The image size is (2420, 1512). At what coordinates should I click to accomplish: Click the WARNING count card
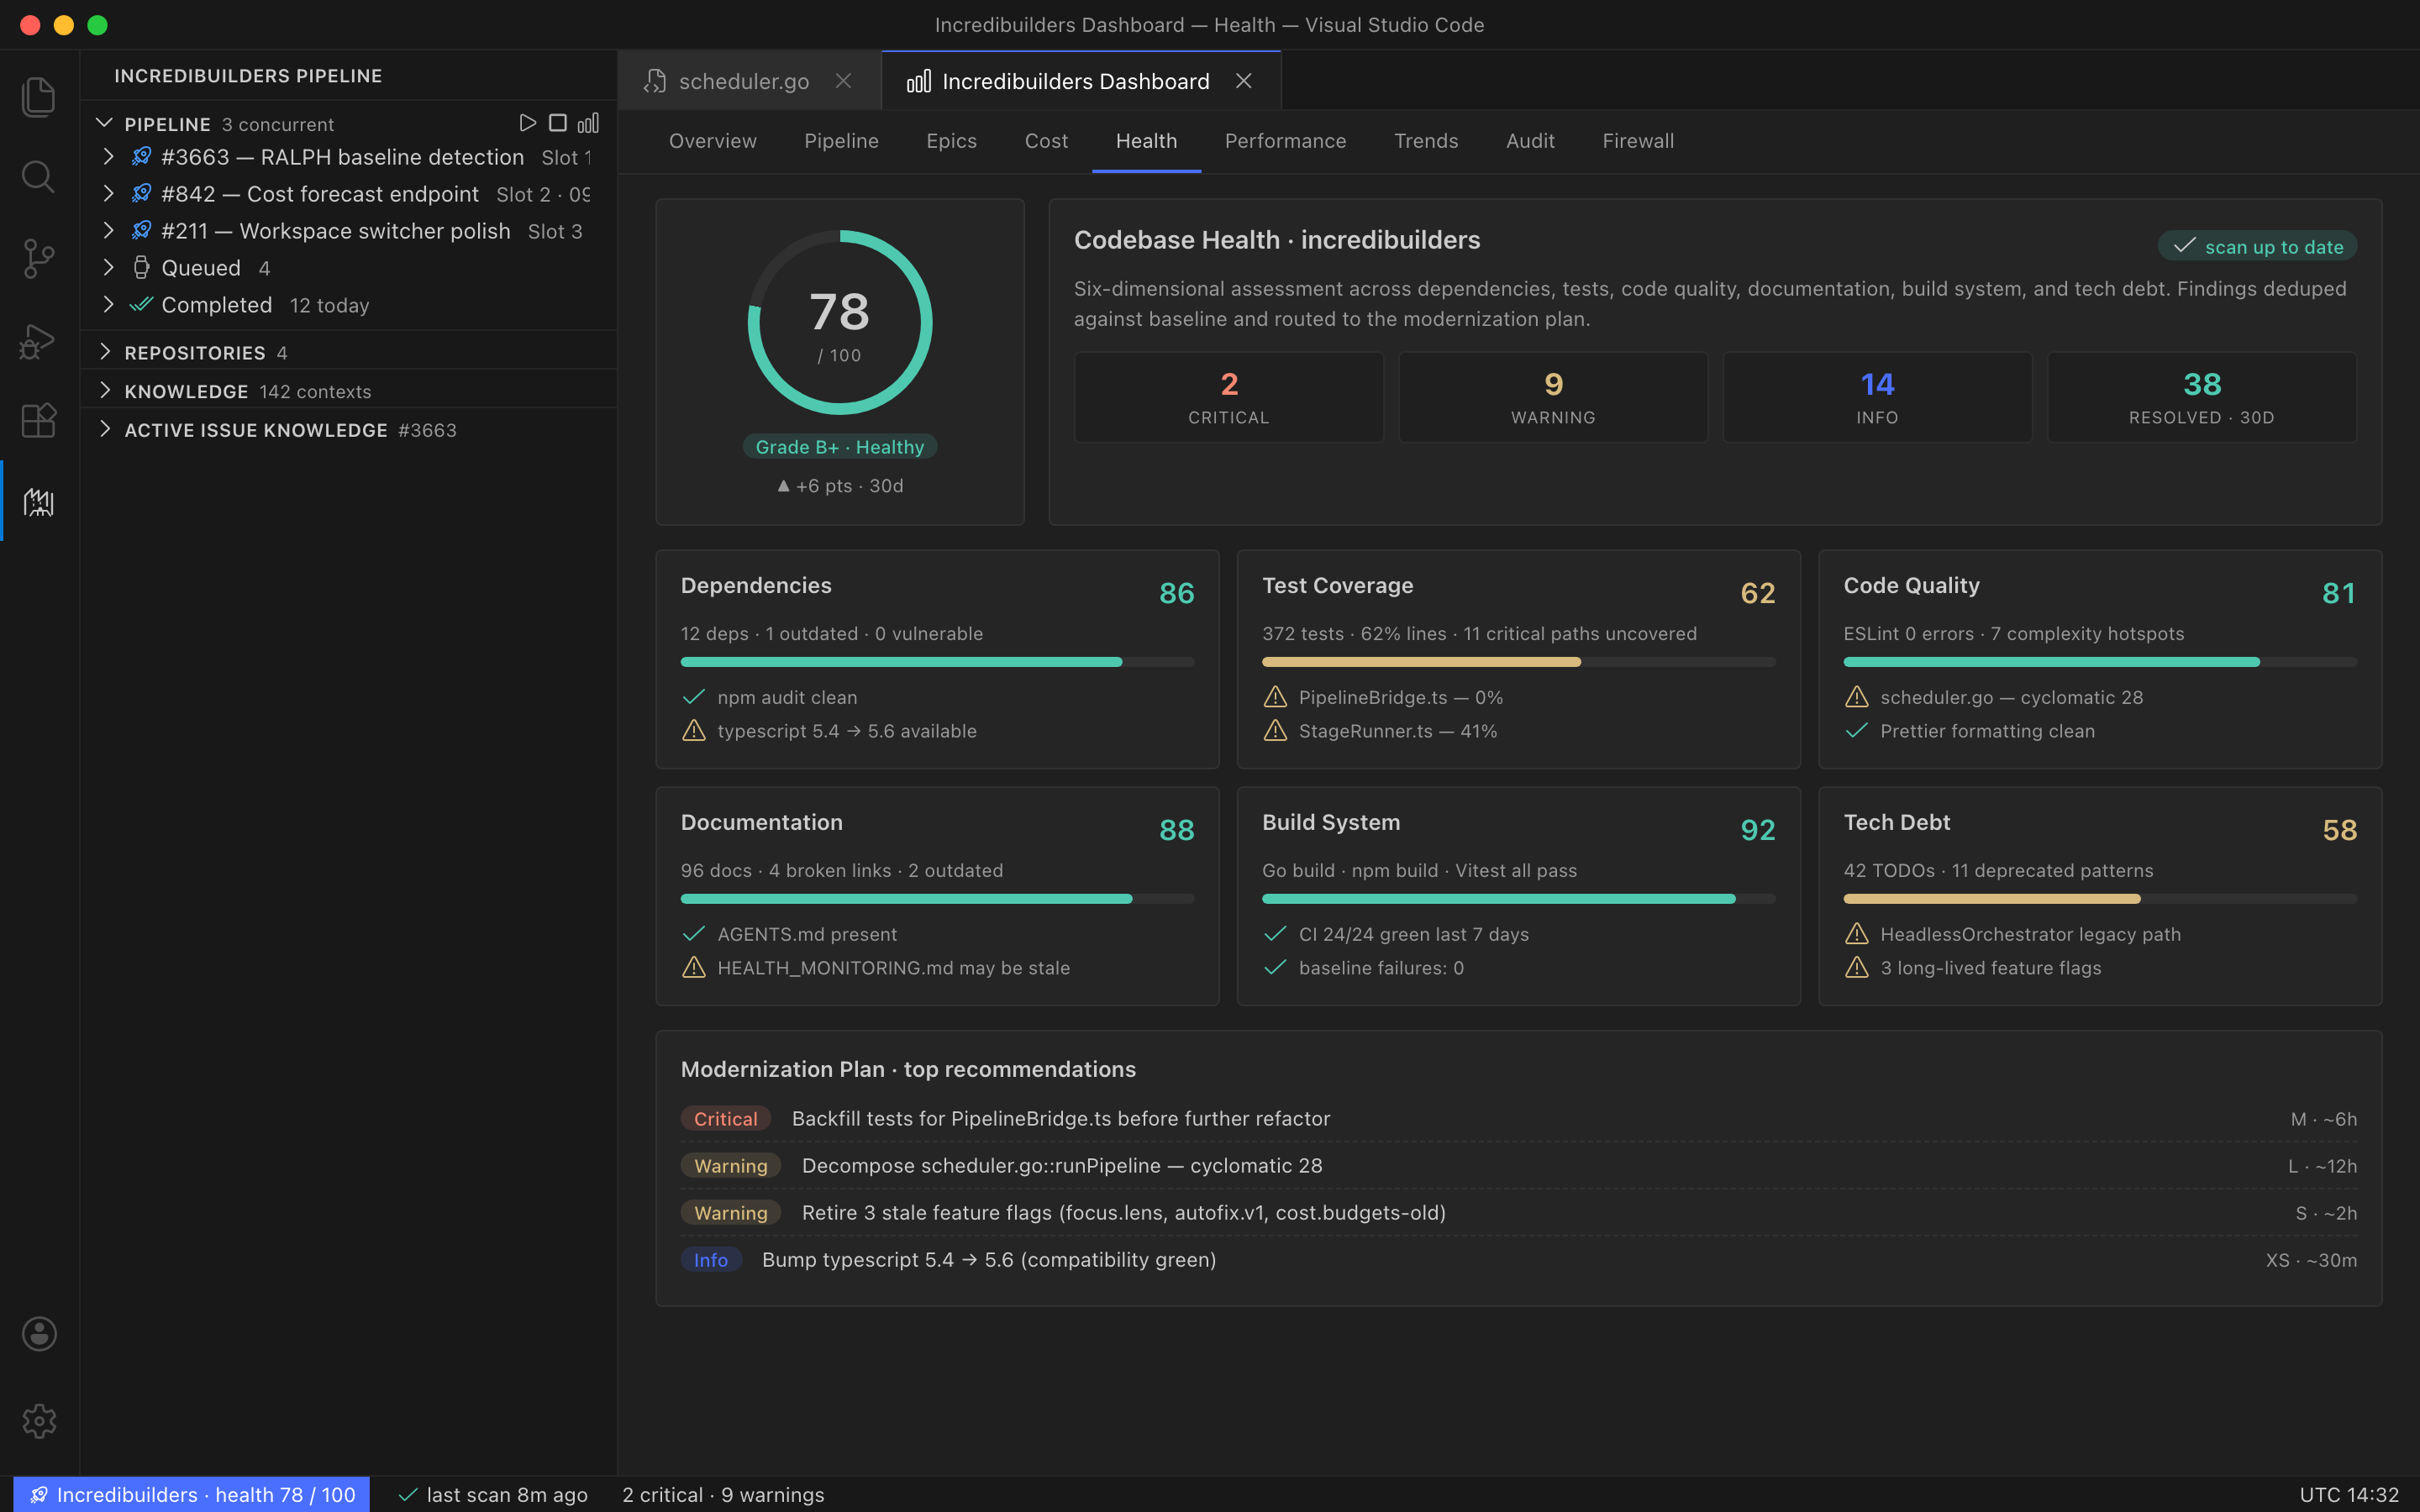(1553, 397)
